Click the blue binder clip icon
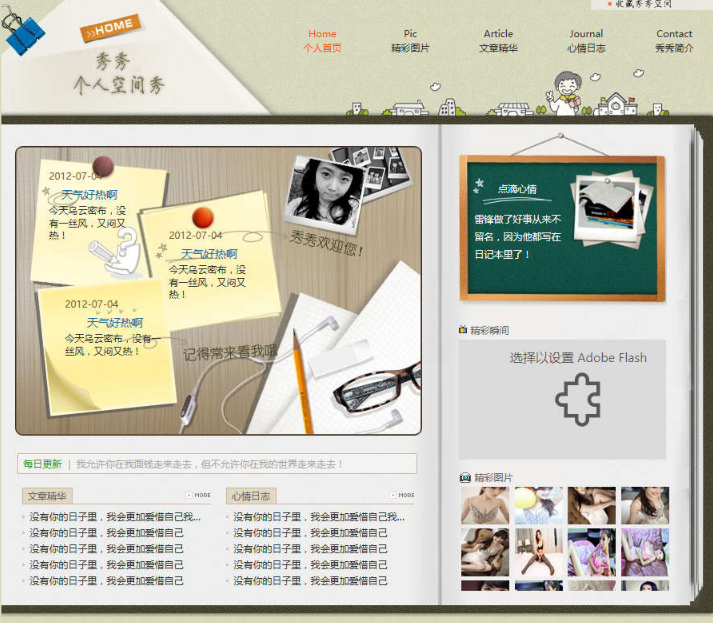 point(23,32)
